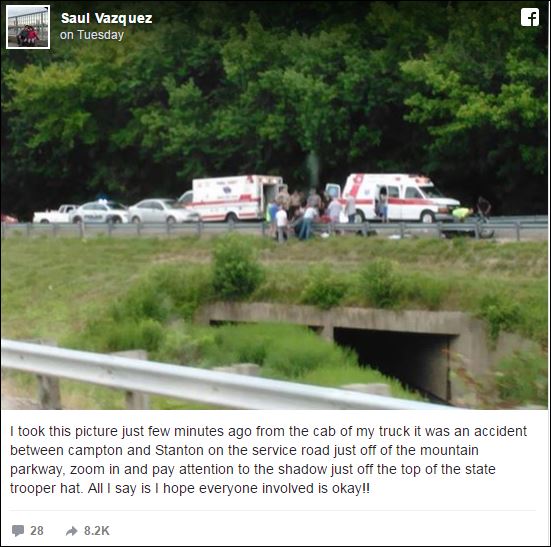Click the person in neon yellow vest
Viewport: 551px width, 547px height.
[x=461, y=214]
